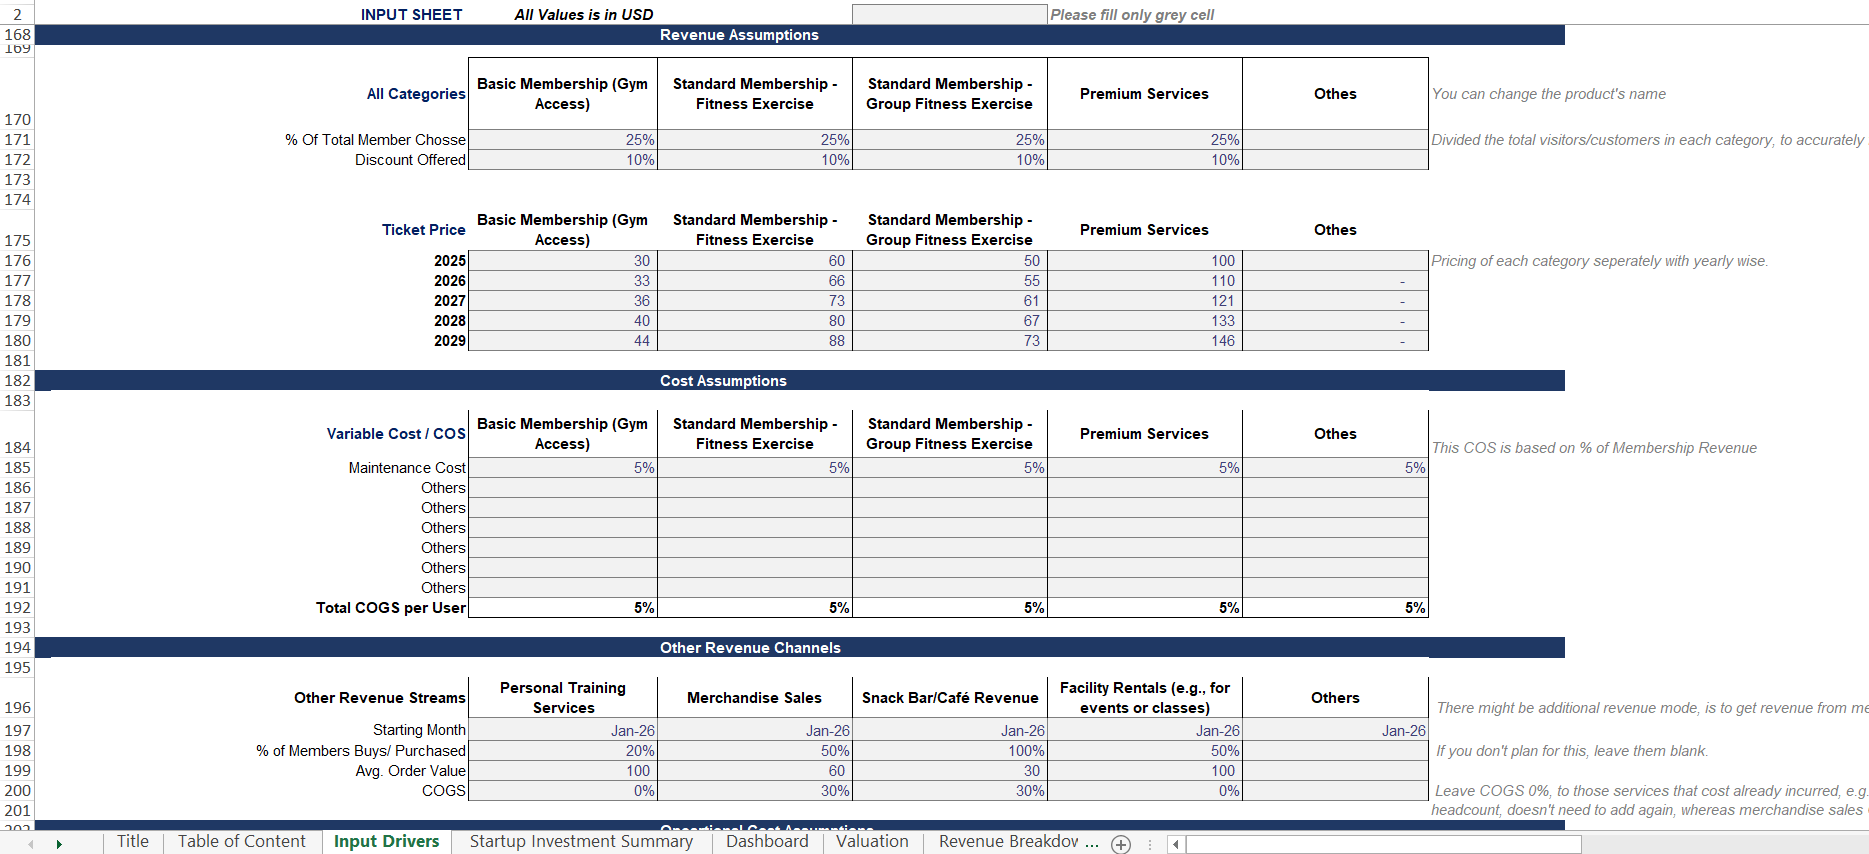The width and height of the screenshot is (1869, 854).
Task: Click note about COS based on Membership Revenue
Action: tap(1594, 448)
